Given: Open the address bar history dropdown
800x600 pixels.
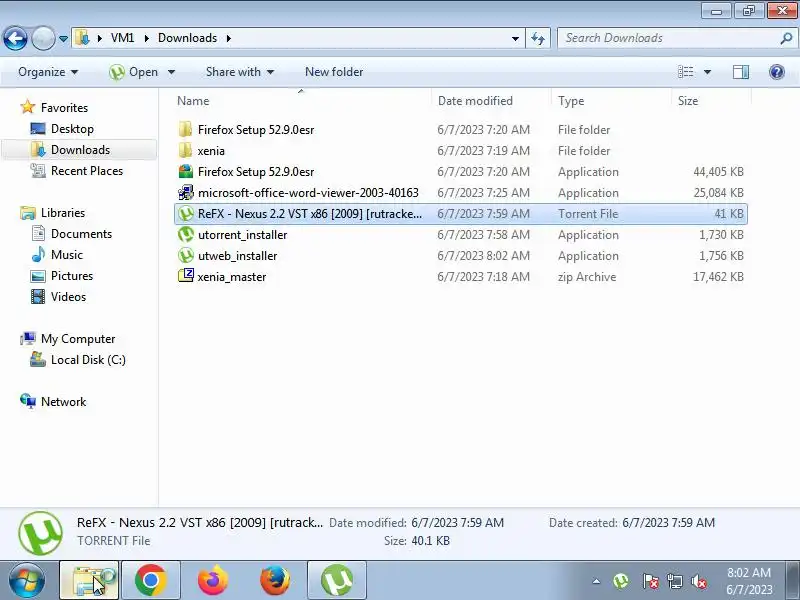Looking at the screenshot, I should [x=515, y=38].
